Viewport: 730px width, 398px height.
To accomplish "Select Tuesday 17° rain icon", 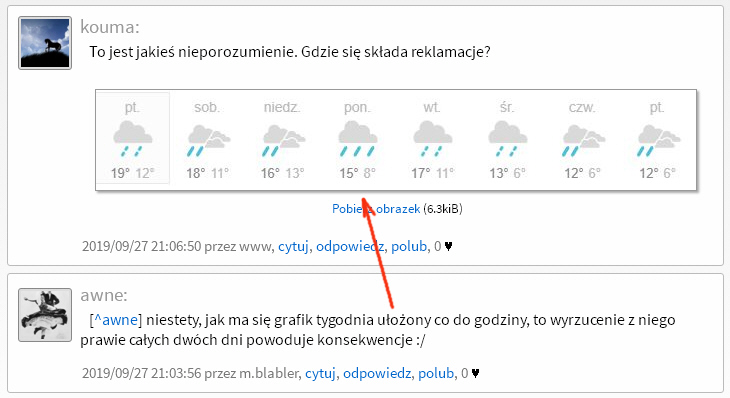I will 433,139.
